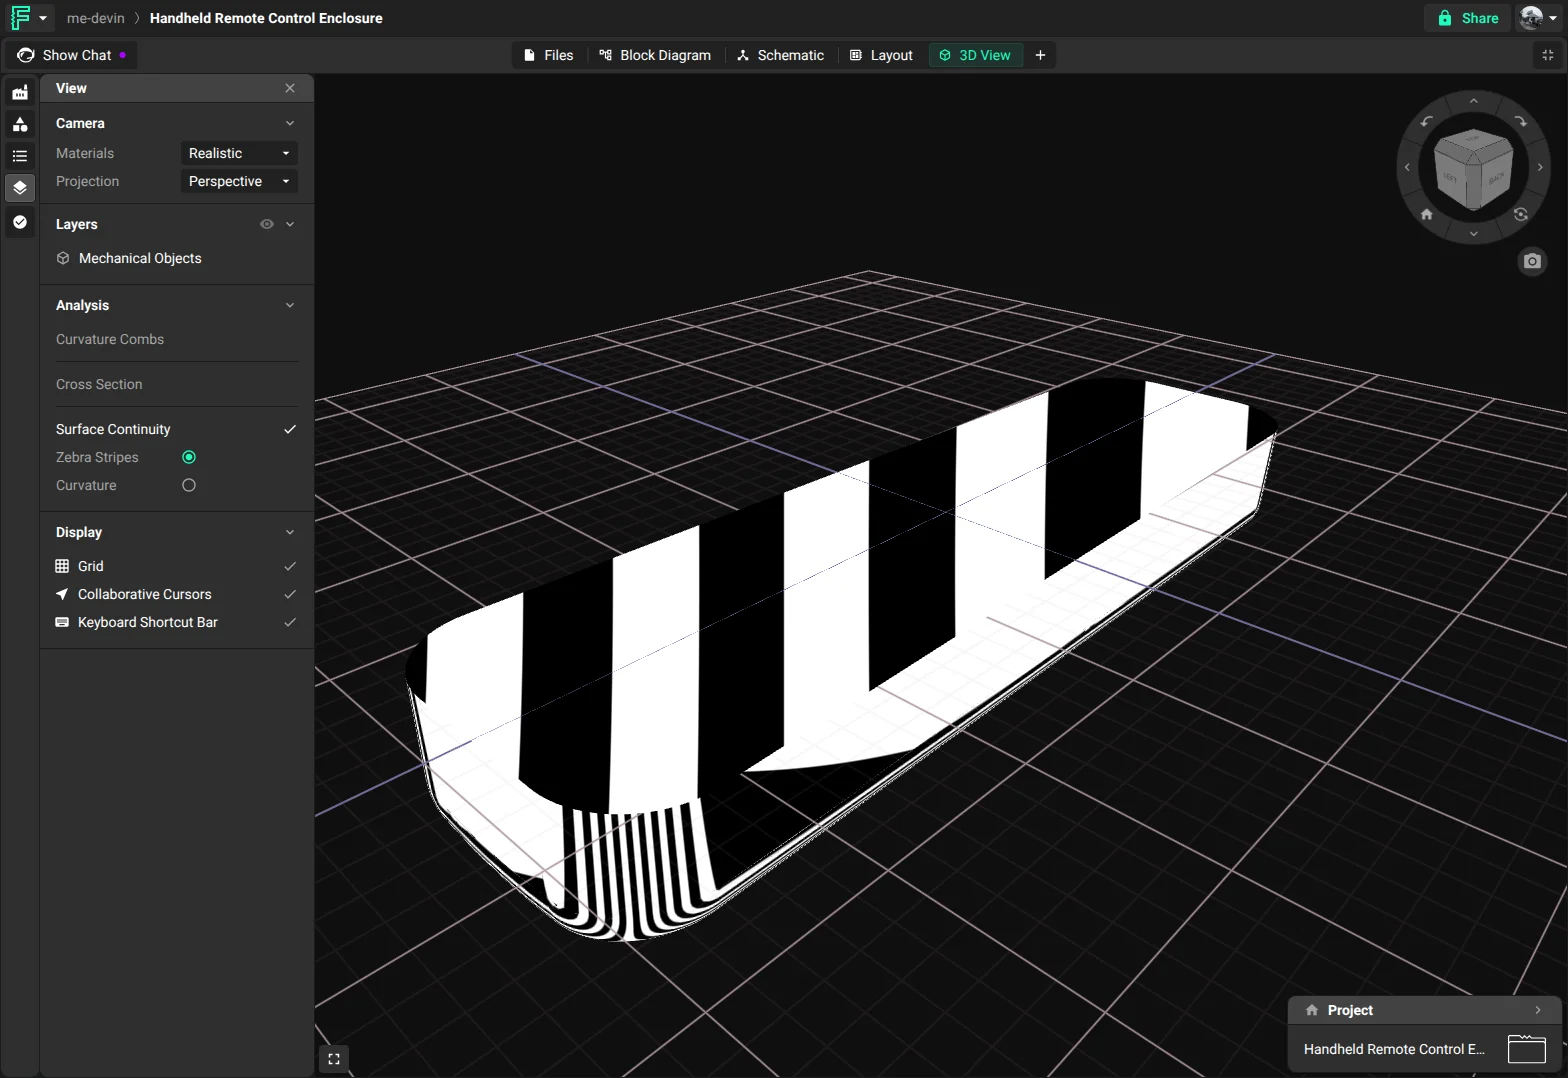Click the sidebar library (factory) icon
The height and width of the screenshot is (1078, 1568).
[20, 92]
